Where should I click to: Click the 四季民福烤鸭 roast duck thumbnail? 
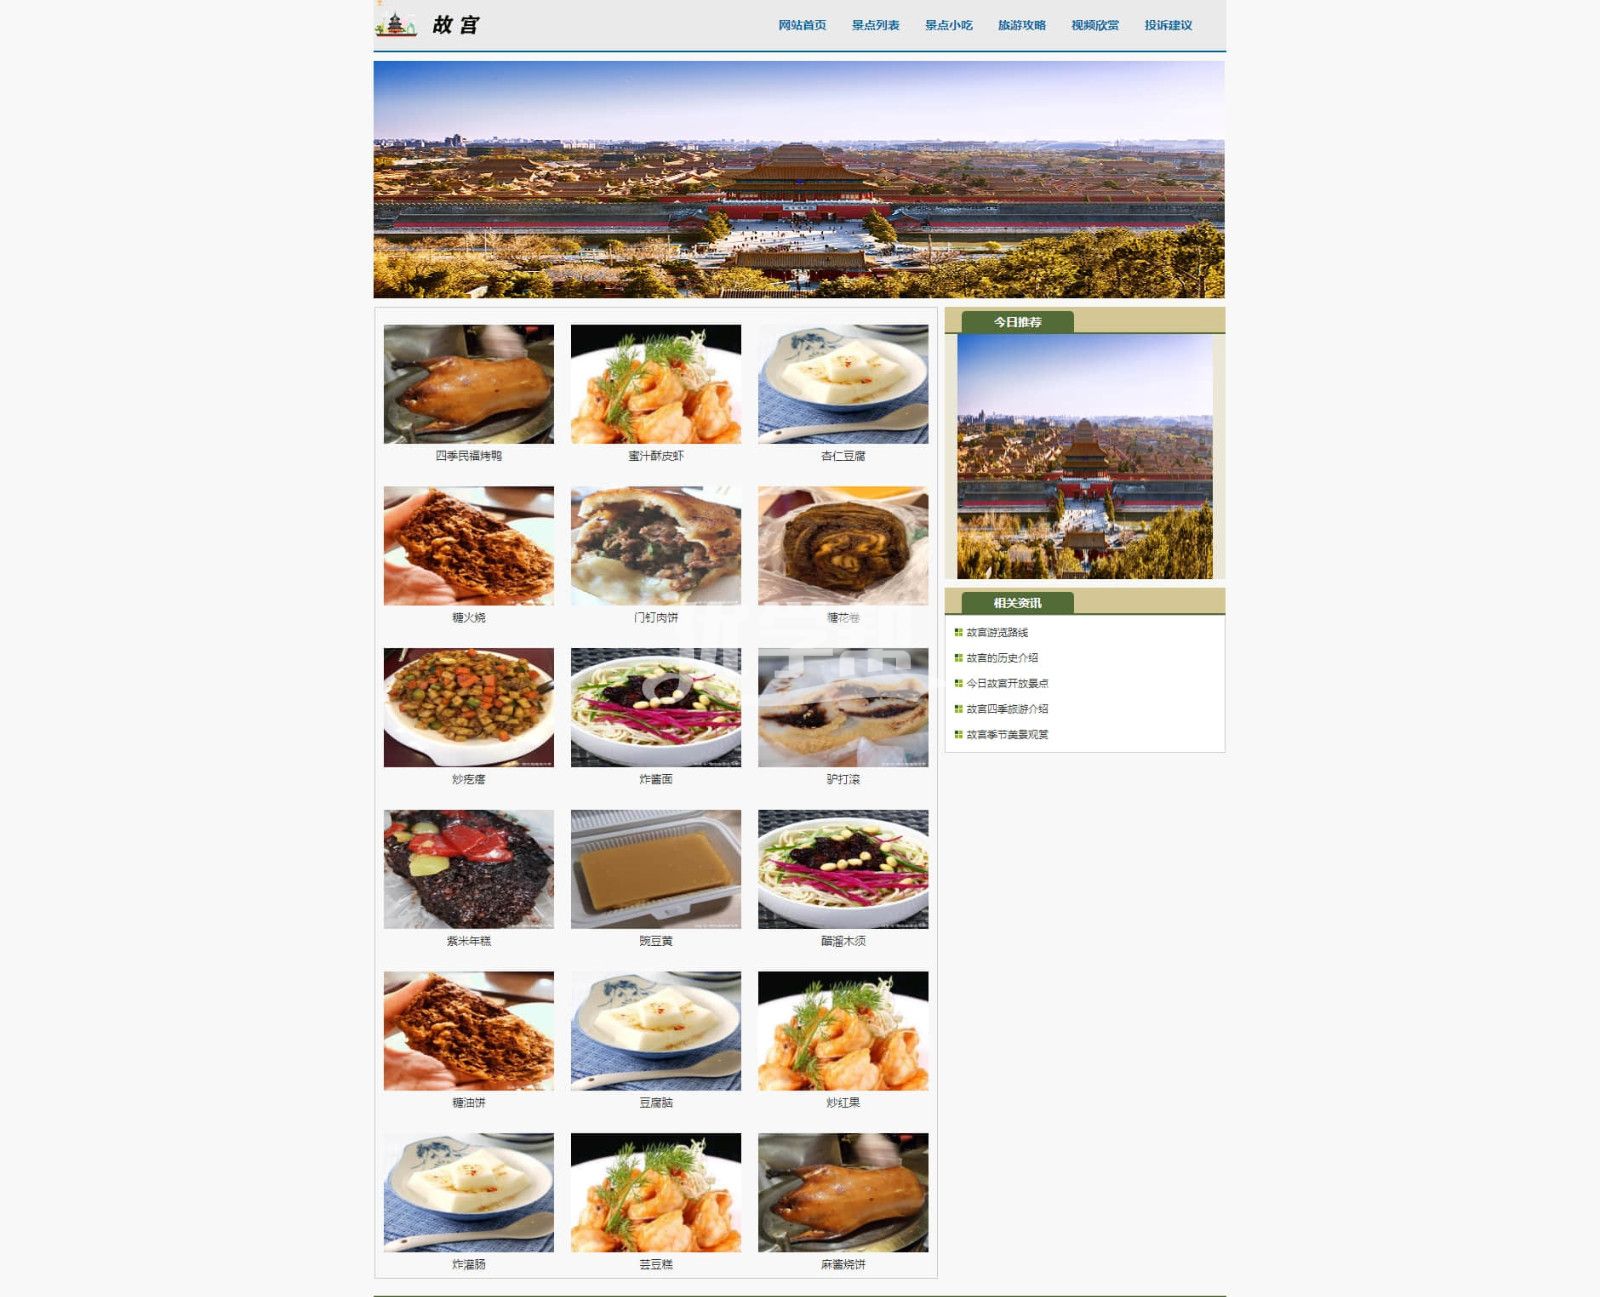click(x=469, y=384)
